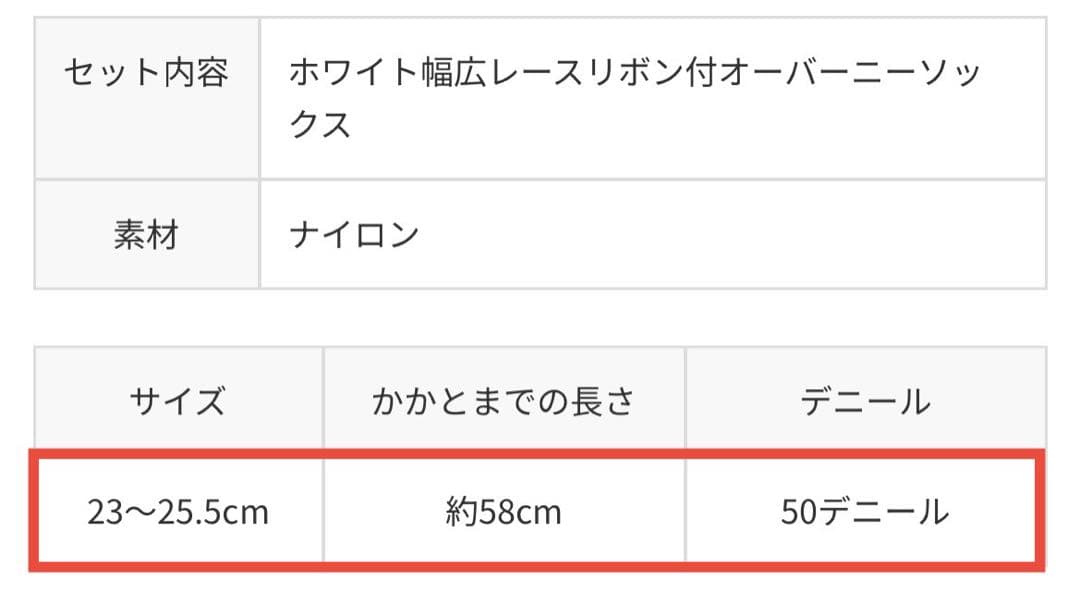Image resolution: width=1080 pixels, height=595 pixels.
Task: Click the サイズ column header
Action: pos(177,402)
